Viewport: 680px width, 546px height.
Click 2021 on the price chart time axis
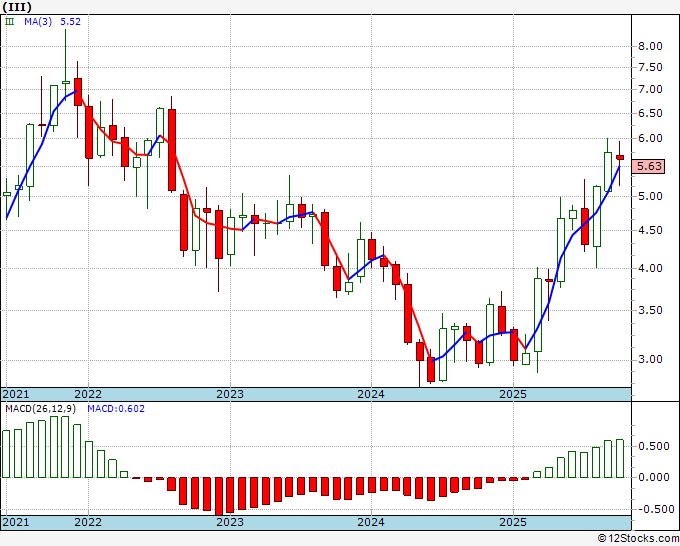16,394
